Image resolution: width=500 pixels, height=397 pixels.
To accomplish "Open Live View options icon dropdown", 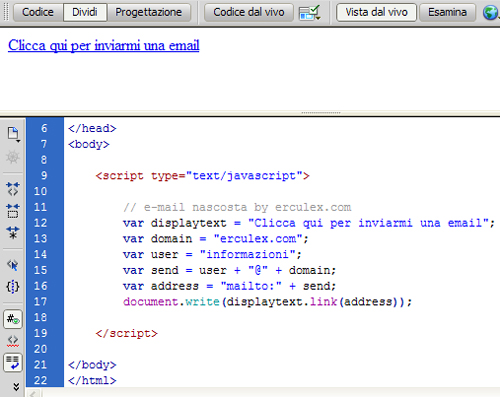I will click(x=310, y=13).
